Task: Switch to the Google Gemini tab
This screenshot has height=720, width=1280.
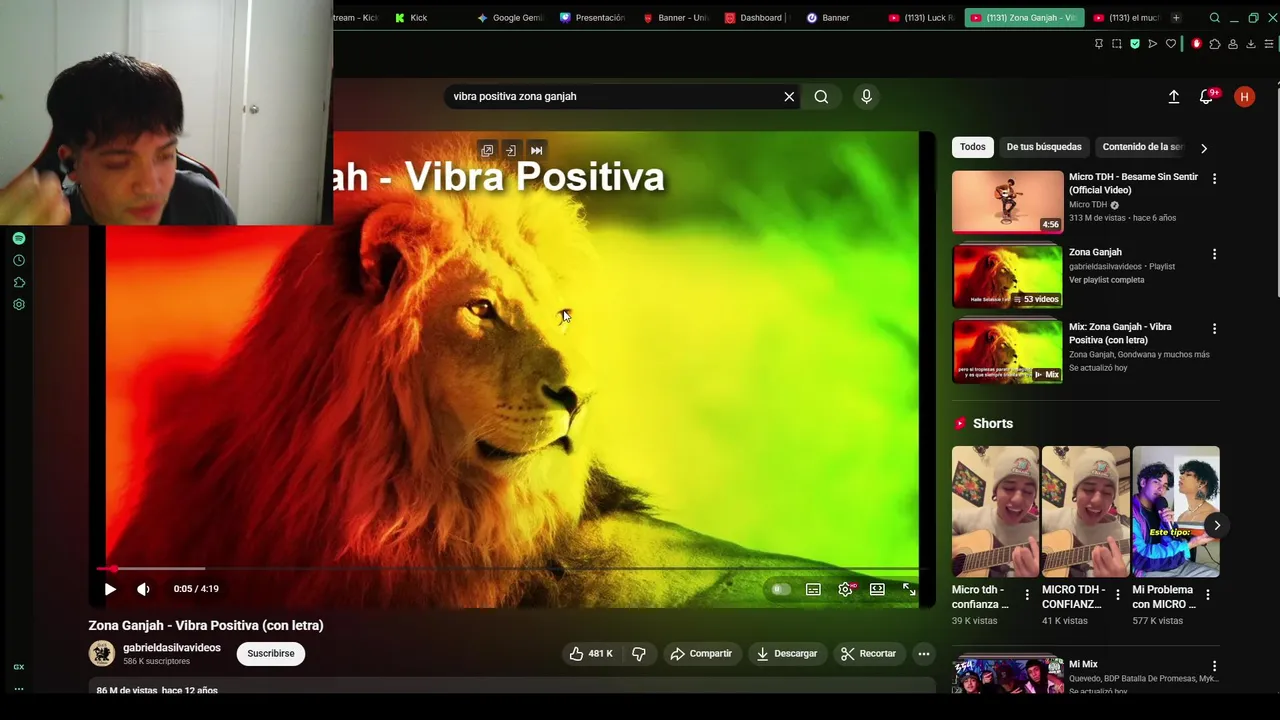Action: coord(510,18)
